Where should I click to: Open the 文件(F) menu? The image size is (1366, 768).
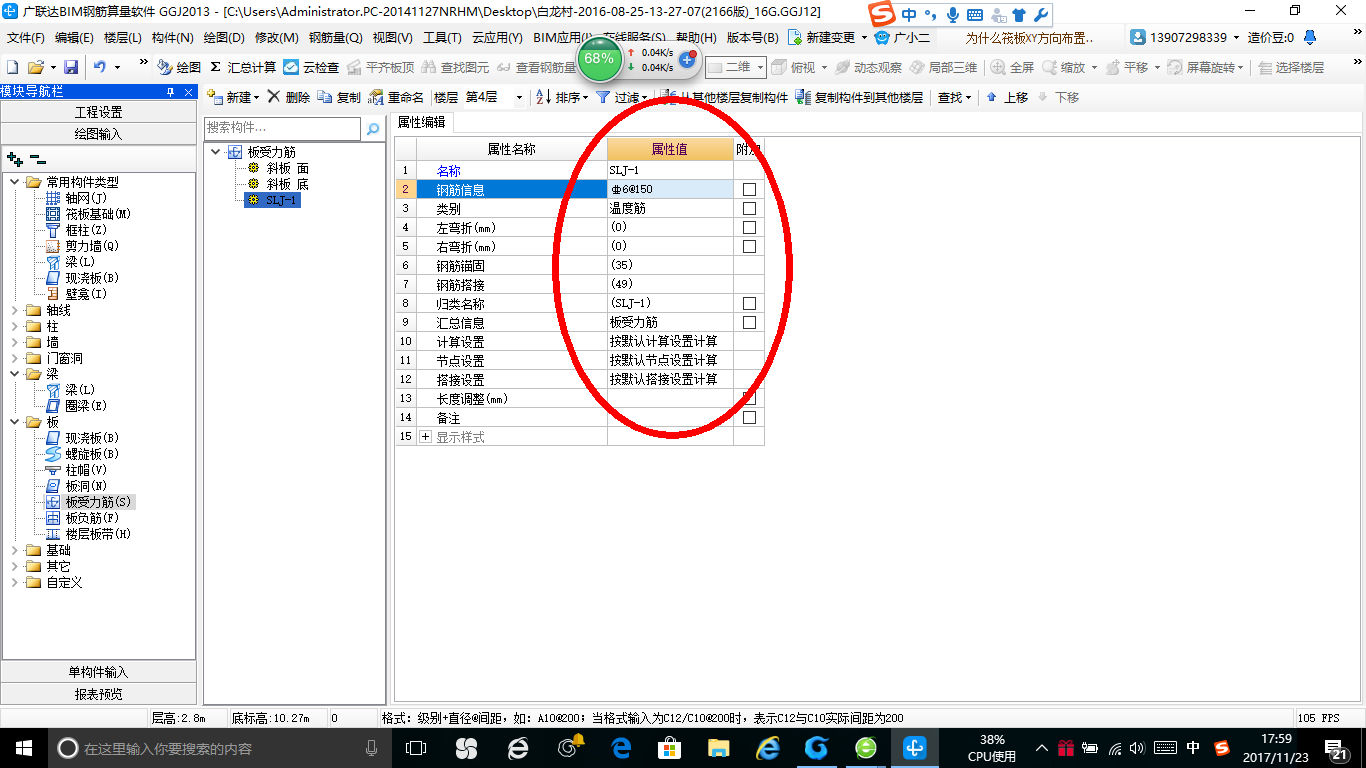26,37
